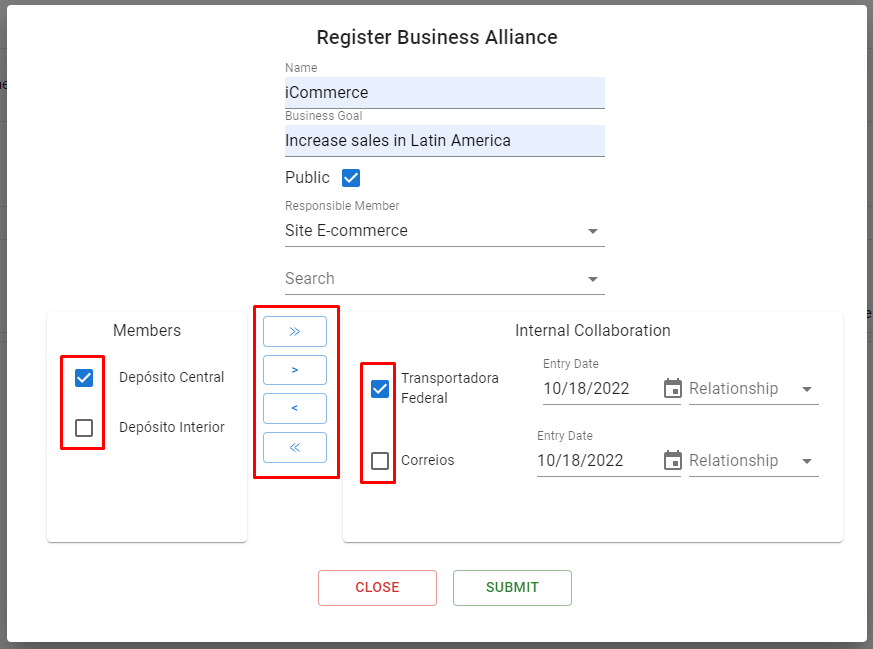Open calendar picker for Correios entry date
The width and height of the screenshot is (873, 649).
coord(673,460)
